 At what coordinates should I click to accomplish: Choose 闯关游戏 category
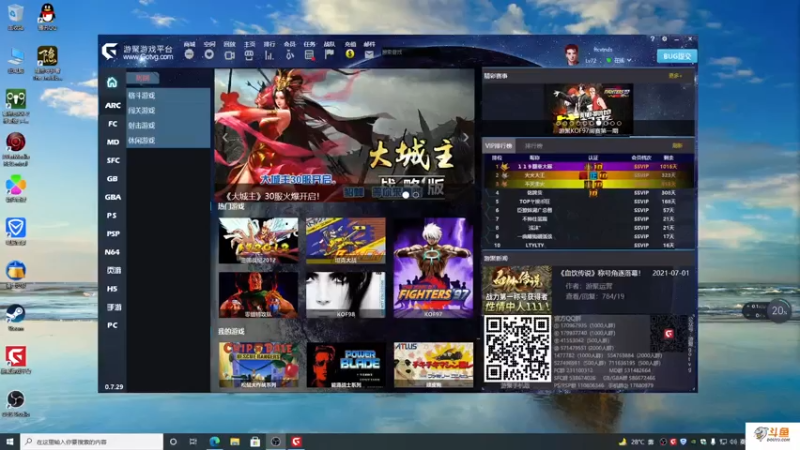(168, 110)
